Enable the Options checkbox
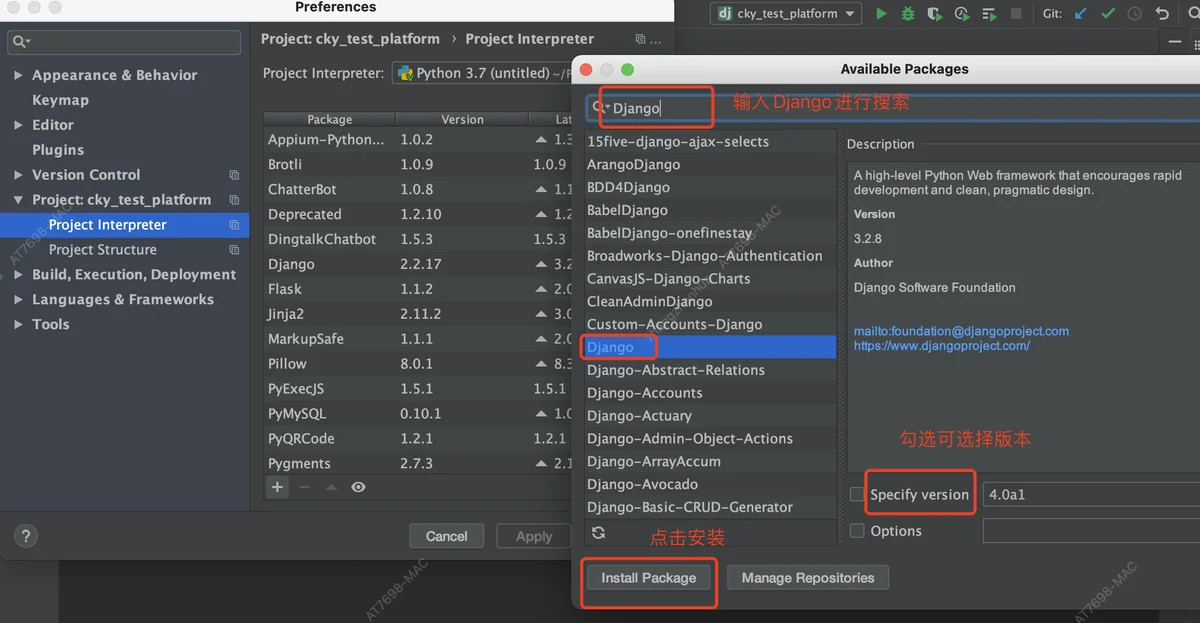This screenshot has width=1200, height=623. [857, 531]
